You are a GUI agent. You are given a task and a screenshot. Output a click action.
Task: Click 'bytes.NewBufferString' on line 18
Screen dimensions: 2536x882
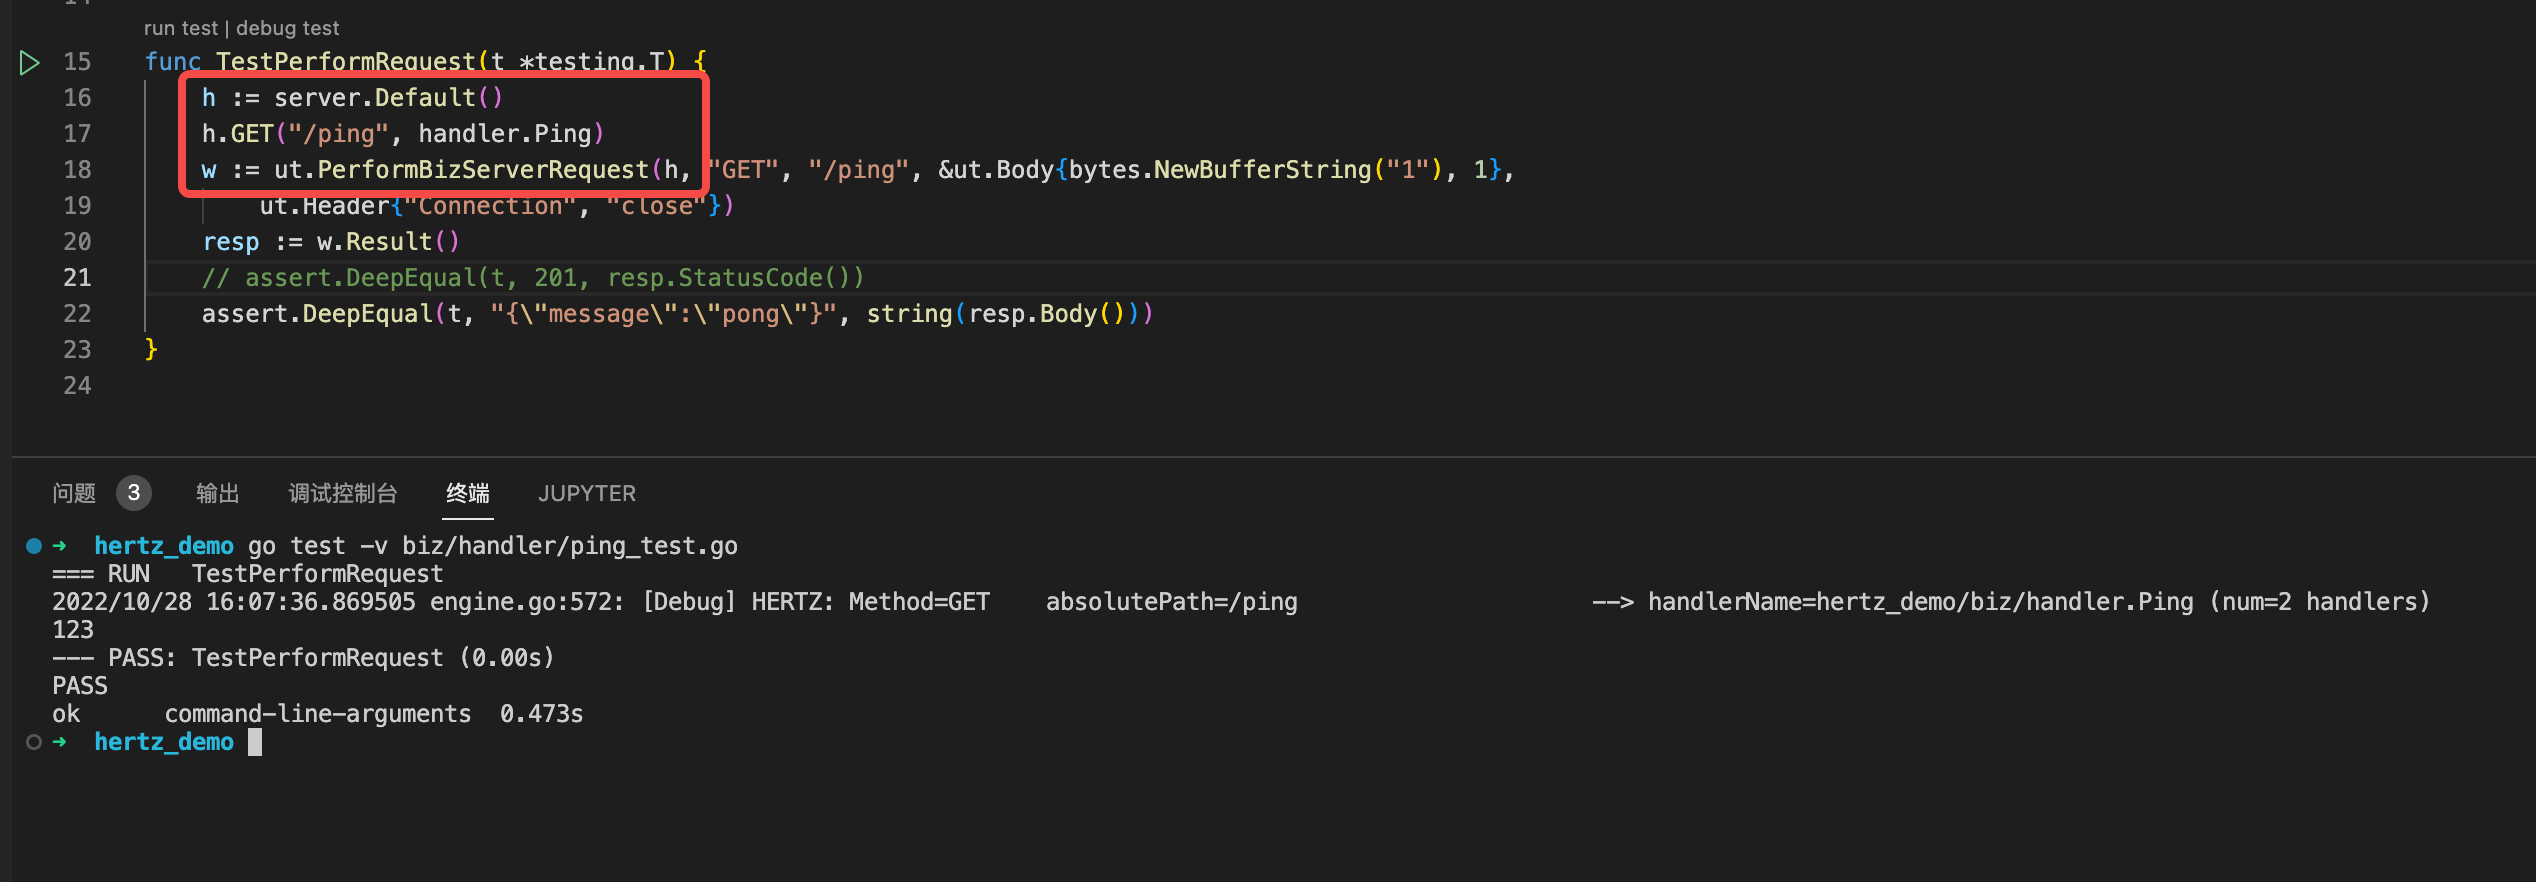(1220, 170)
